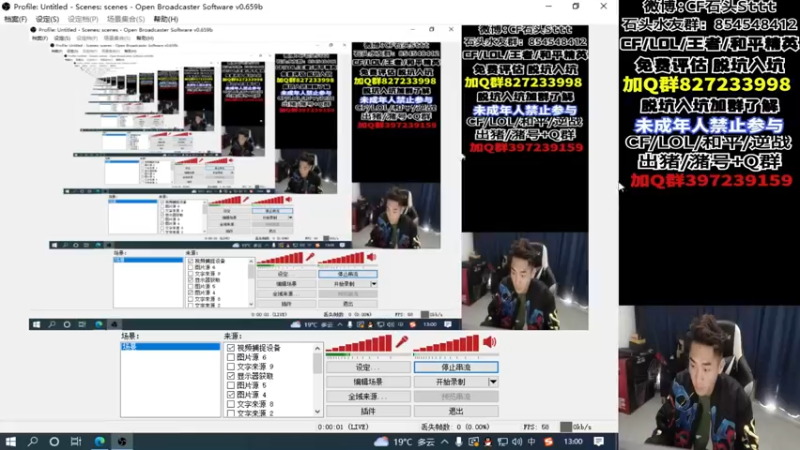Open the 设定档(P) menu
The height and width of the screenshot is (450, 800).
coord(83,19)
